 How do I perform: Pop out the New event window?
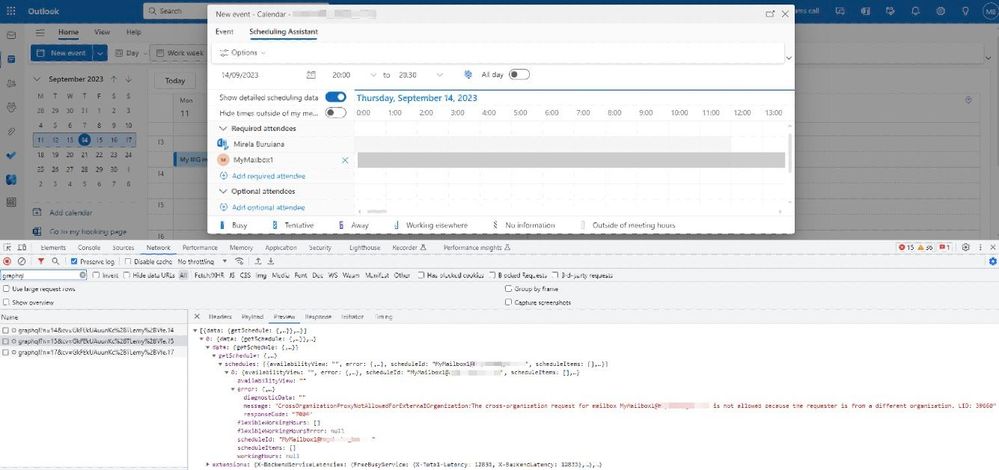click(x=770, y=14)
